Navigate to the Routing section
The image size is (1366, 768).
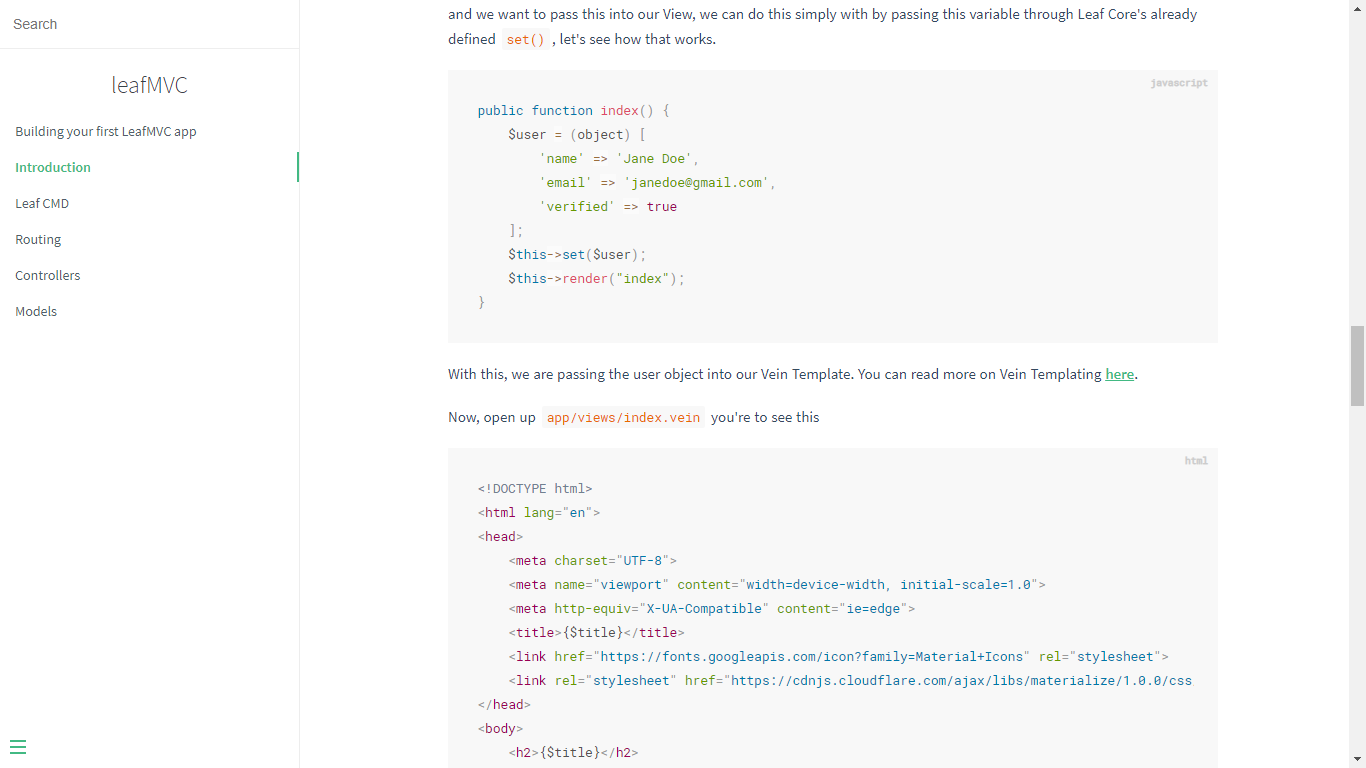coord(38,239)
